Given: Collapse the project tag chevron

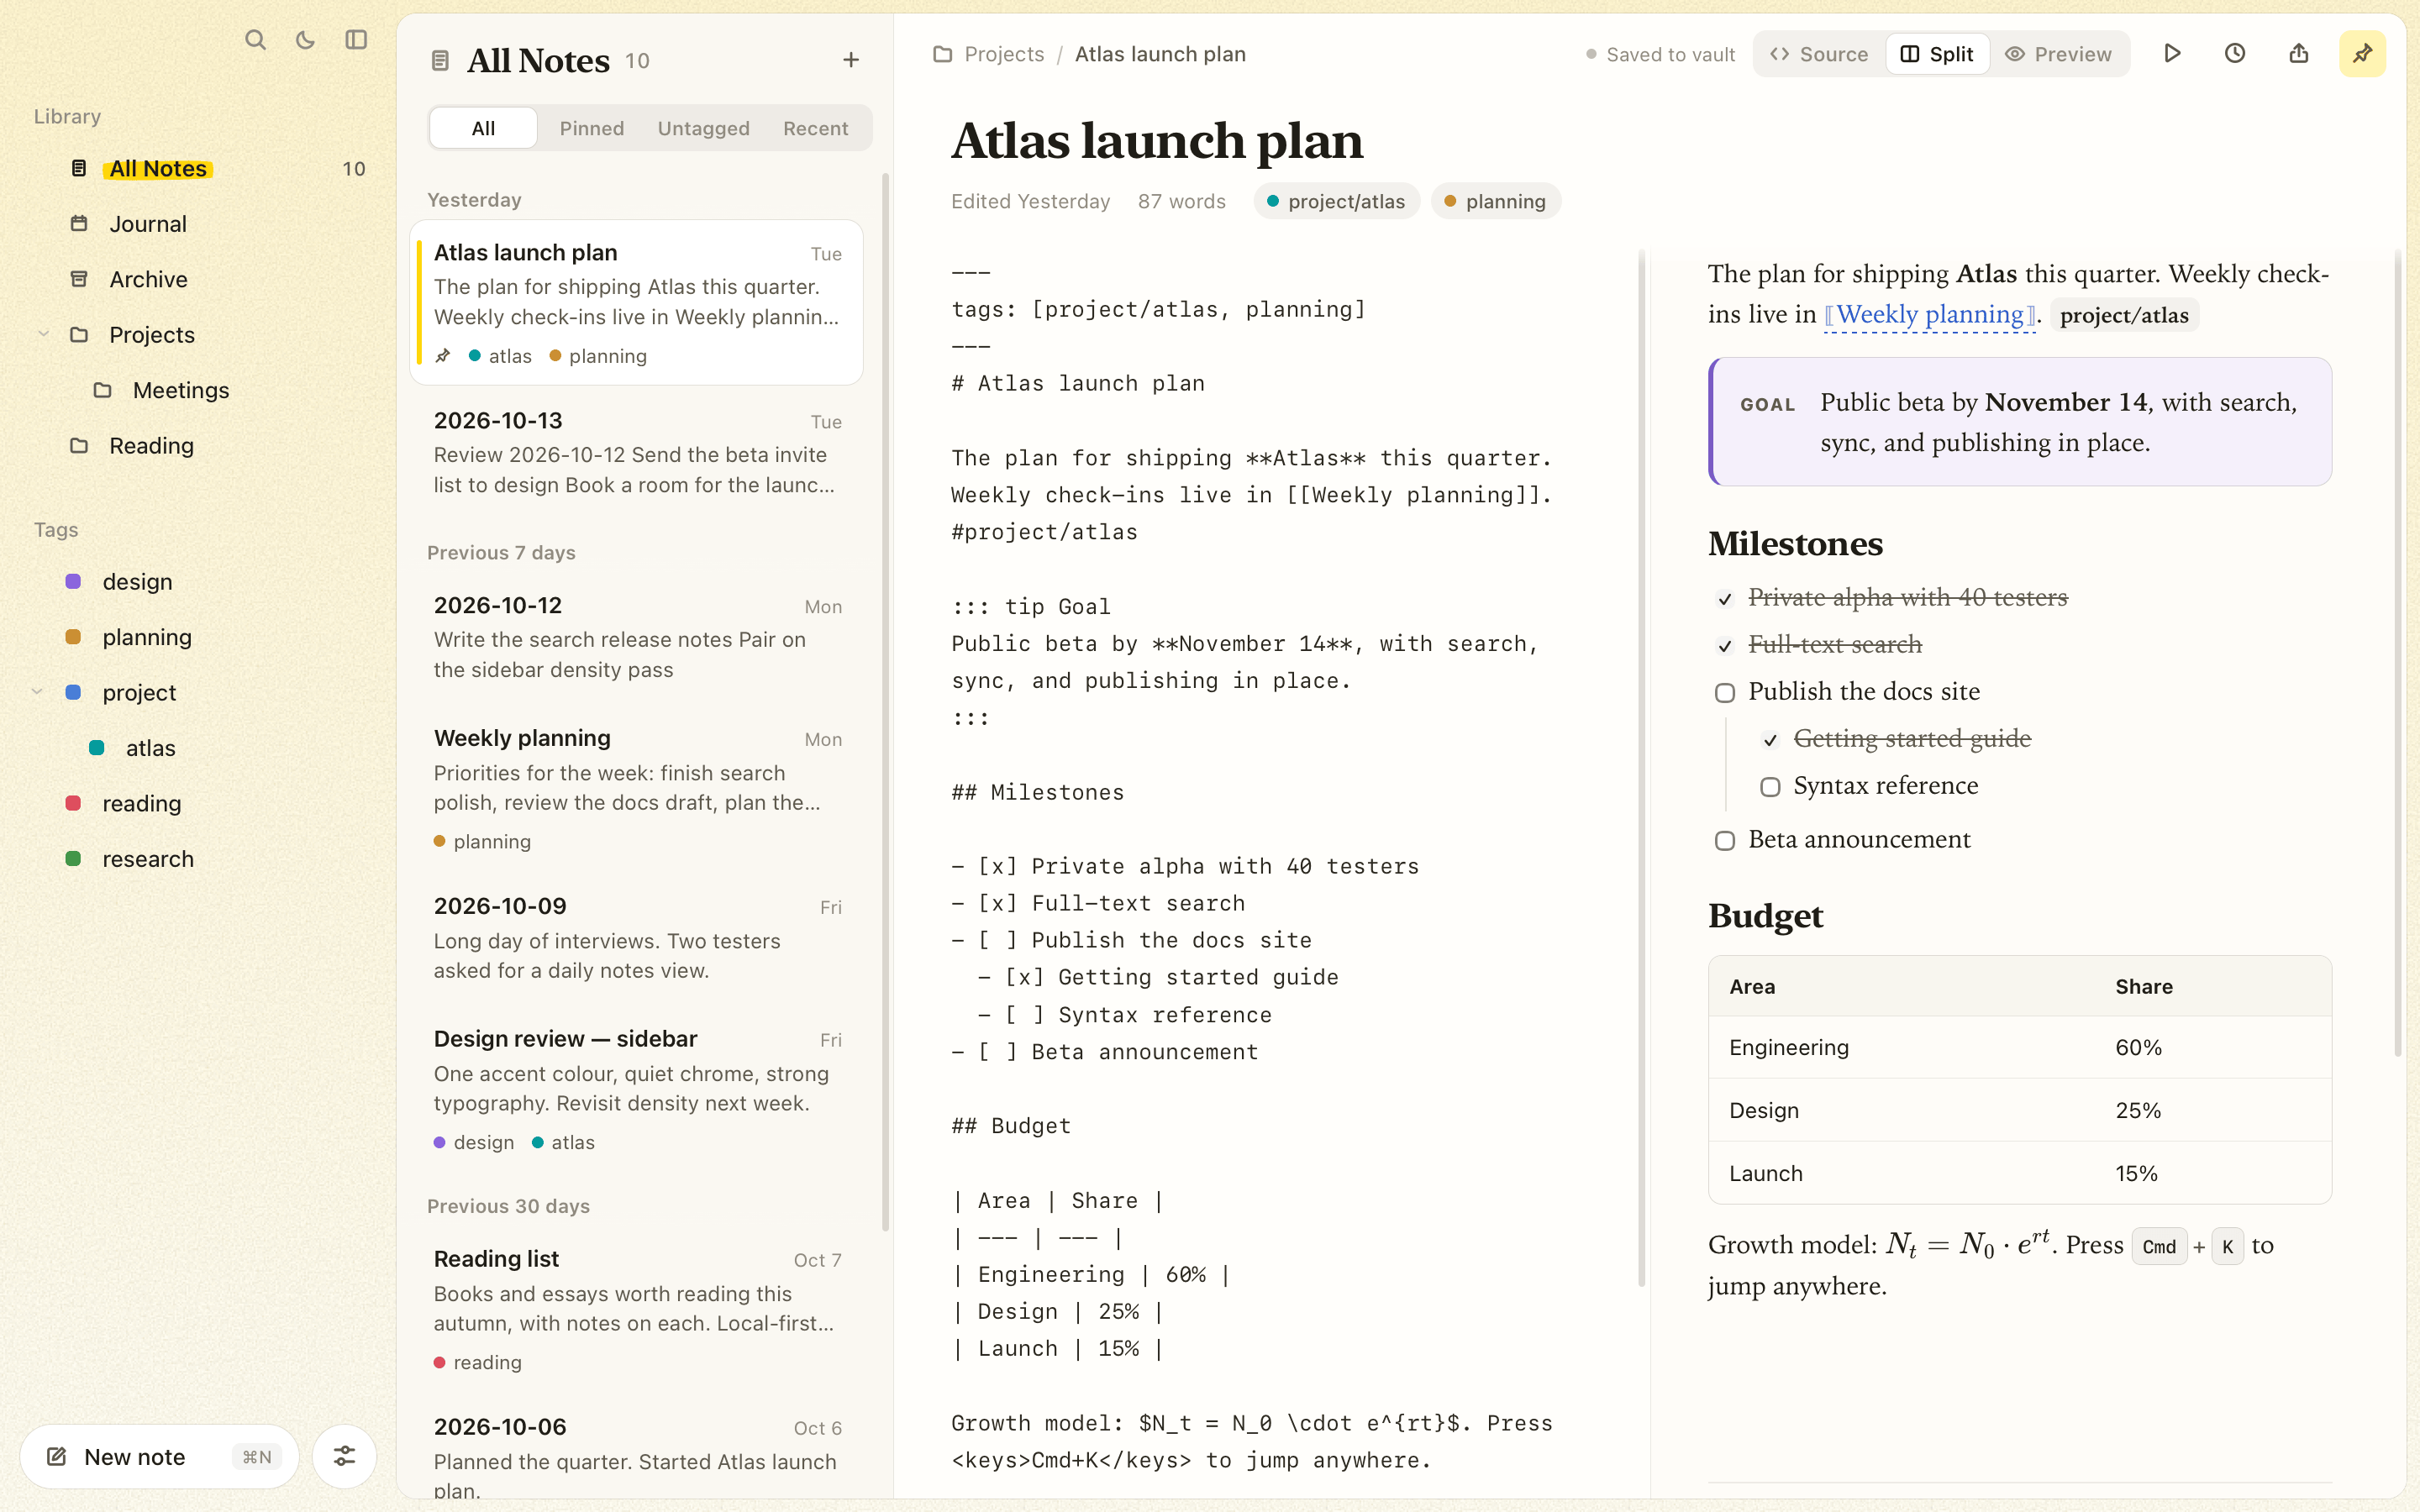Looking at the screenshot, I should pyautogui.click(x=37, y=692).
